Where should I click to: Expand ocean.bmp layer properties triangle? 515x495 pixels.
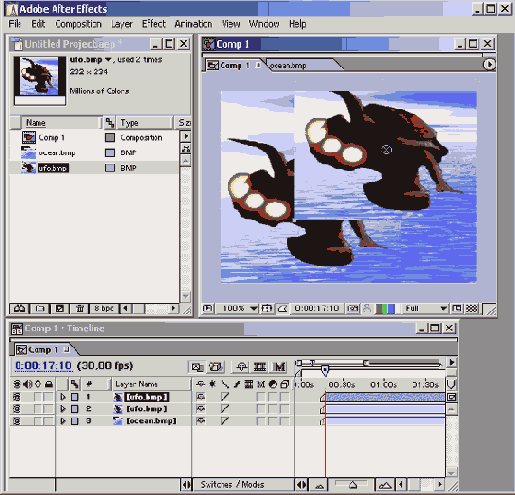[x=63, y=421]
